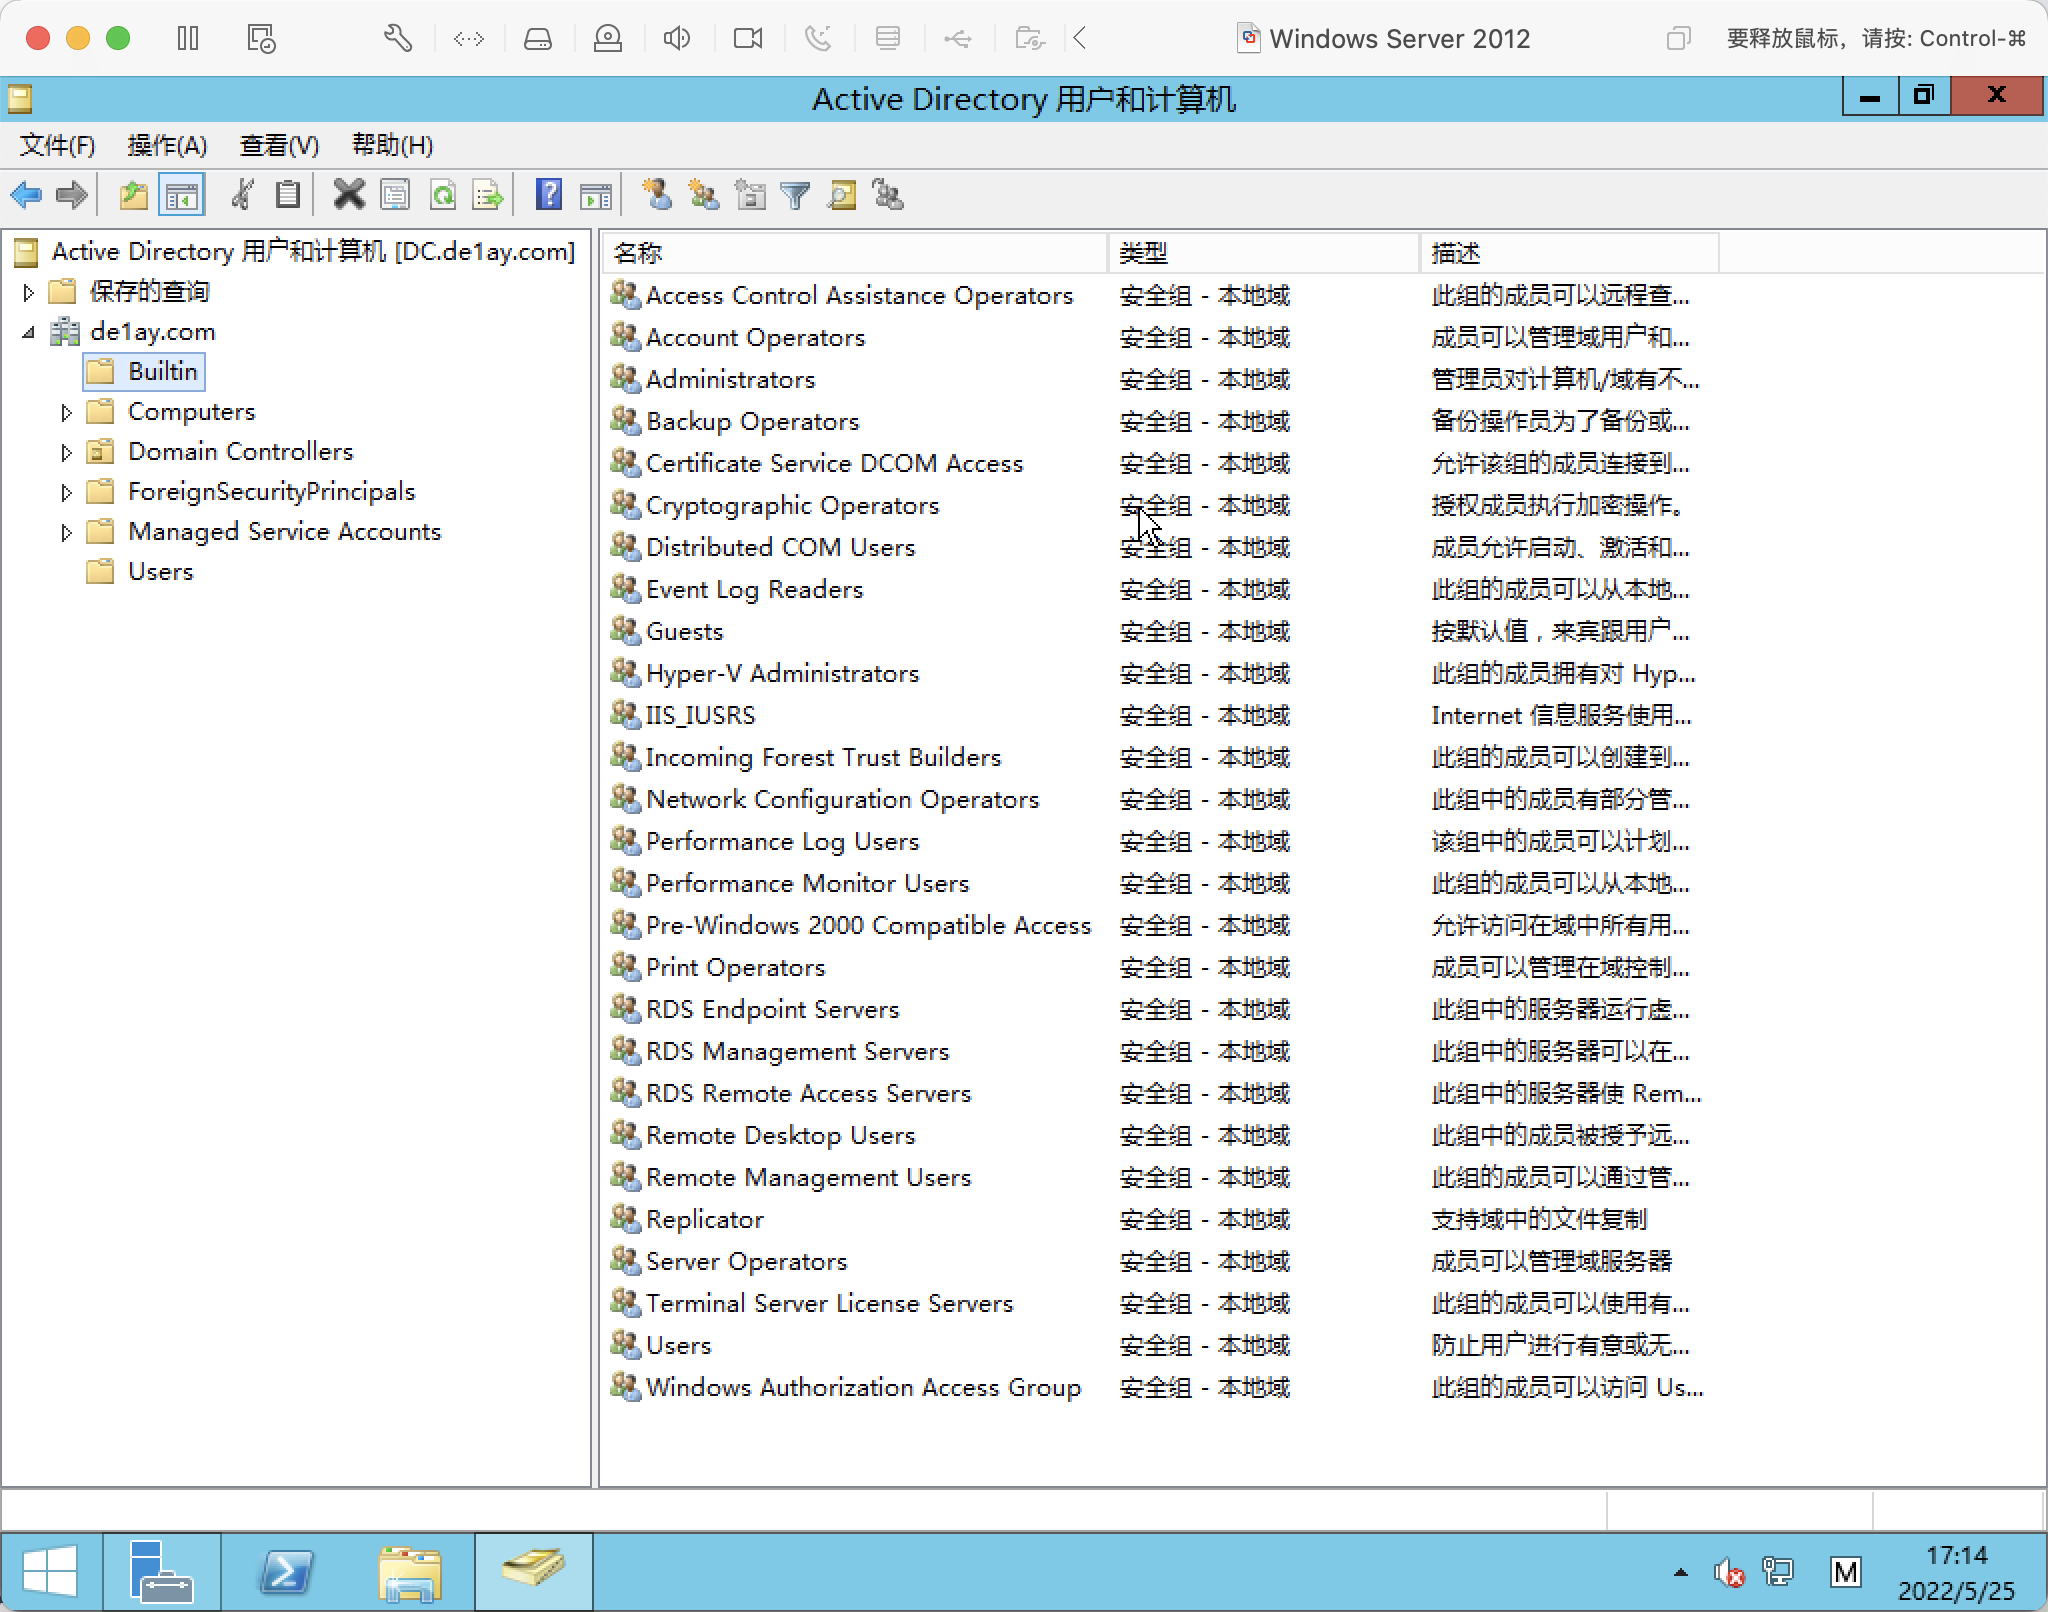This screenshot has height=1612, width=2048.
Task: Open the 查看(V) menu
Action: 279,146
